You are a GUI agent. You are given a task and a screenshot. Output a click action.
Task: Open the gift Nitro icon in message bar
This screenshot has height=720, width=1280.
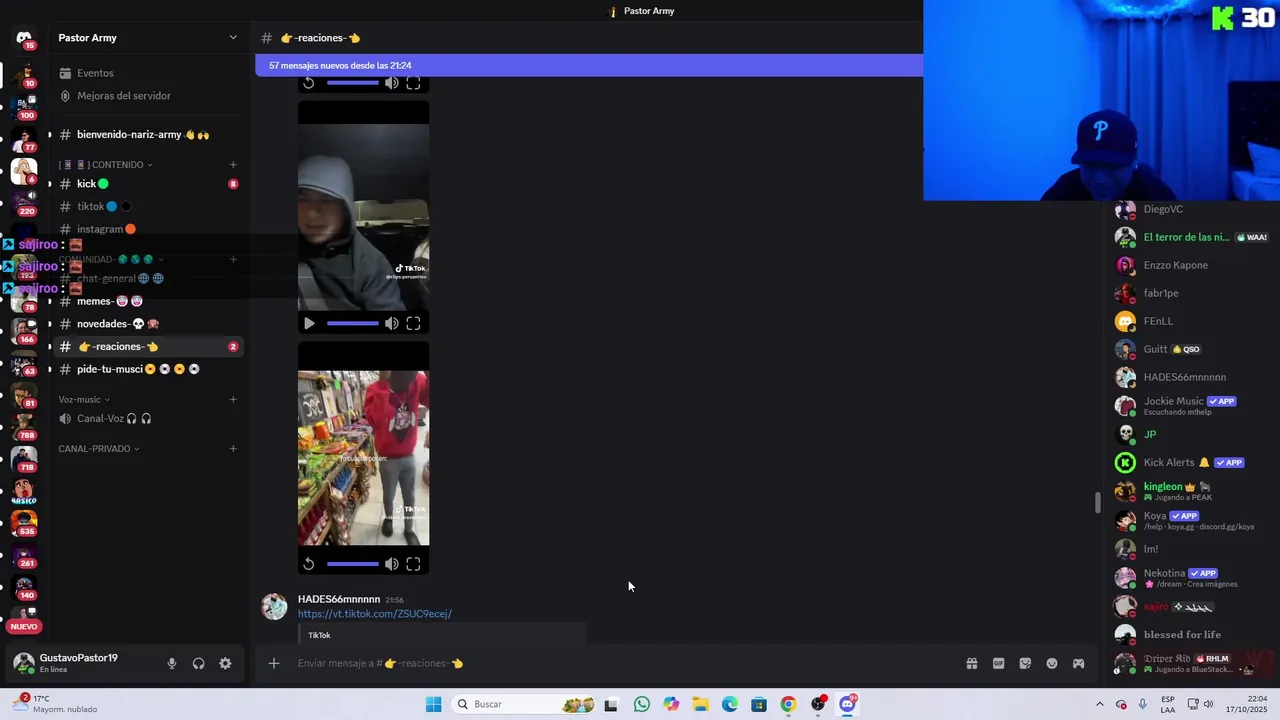[x=971, y=663]
